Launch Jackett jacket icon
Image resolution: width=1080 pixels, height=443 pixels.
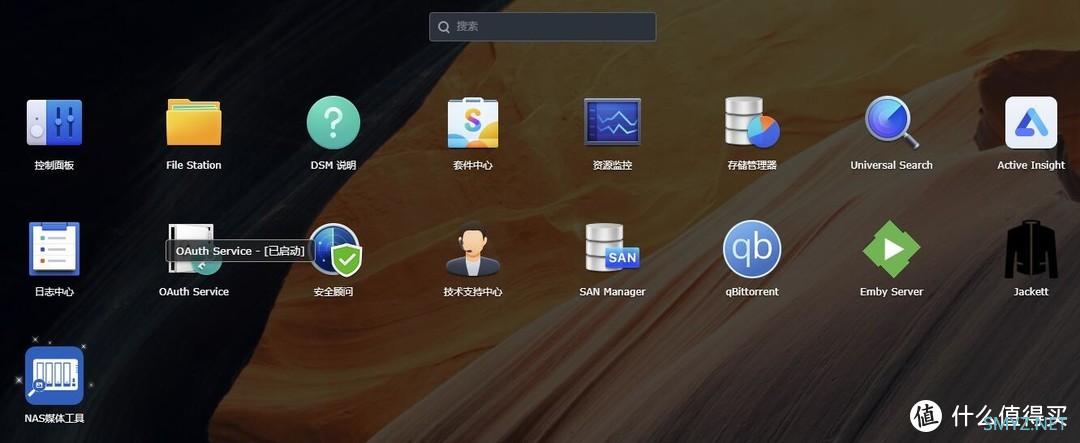[1031, 249]
